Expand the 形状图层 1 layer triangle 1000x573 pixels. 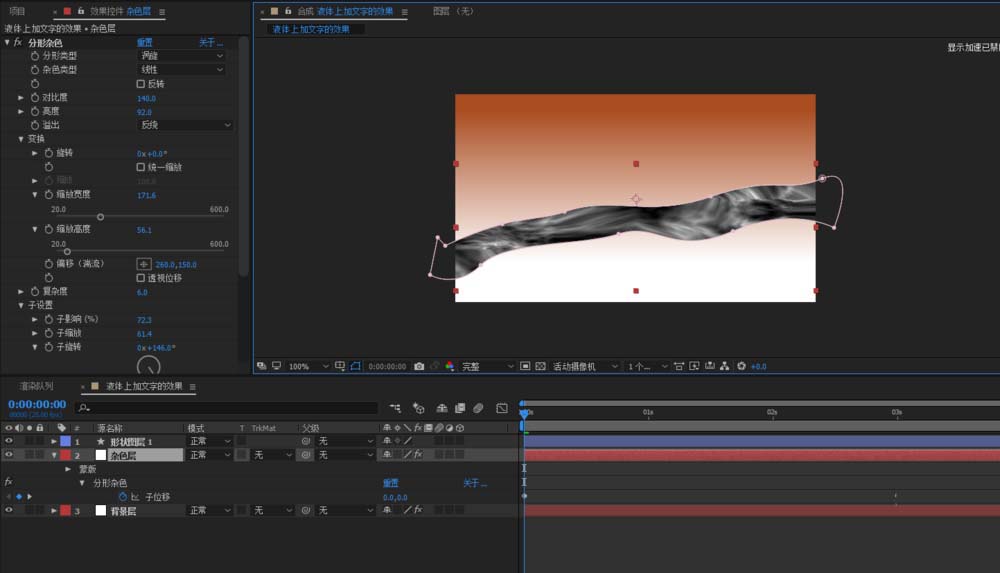pyautogui.click(x=54, y=441)
